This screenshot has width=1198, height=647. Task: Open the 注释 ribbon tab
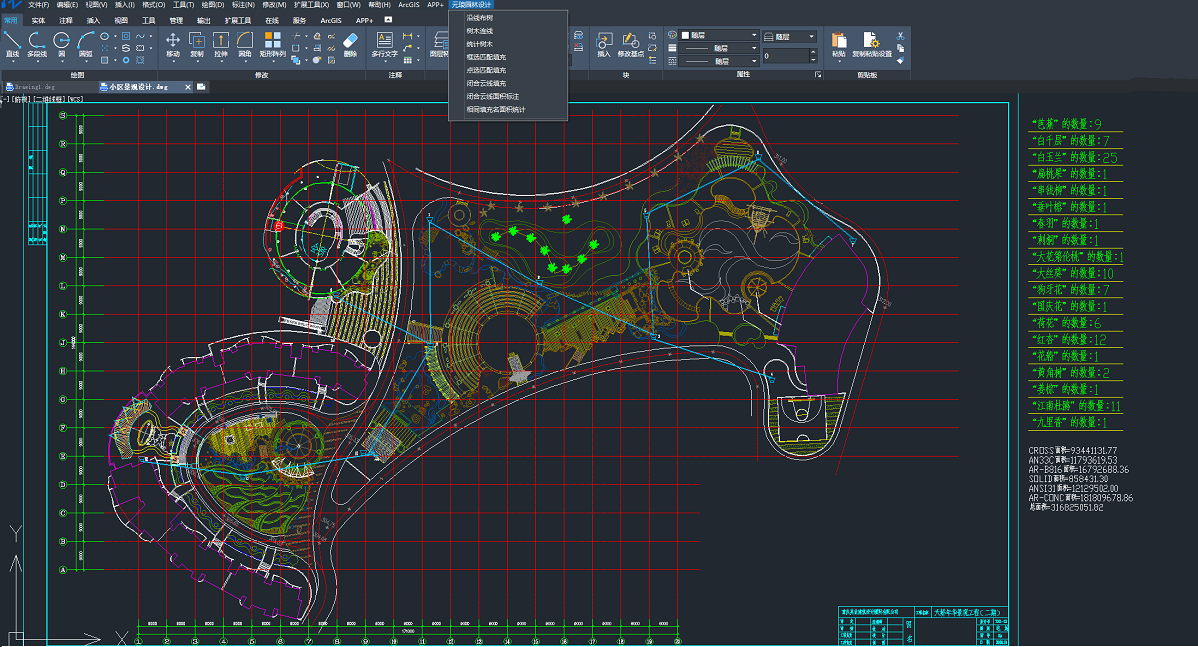click(66, 20)
